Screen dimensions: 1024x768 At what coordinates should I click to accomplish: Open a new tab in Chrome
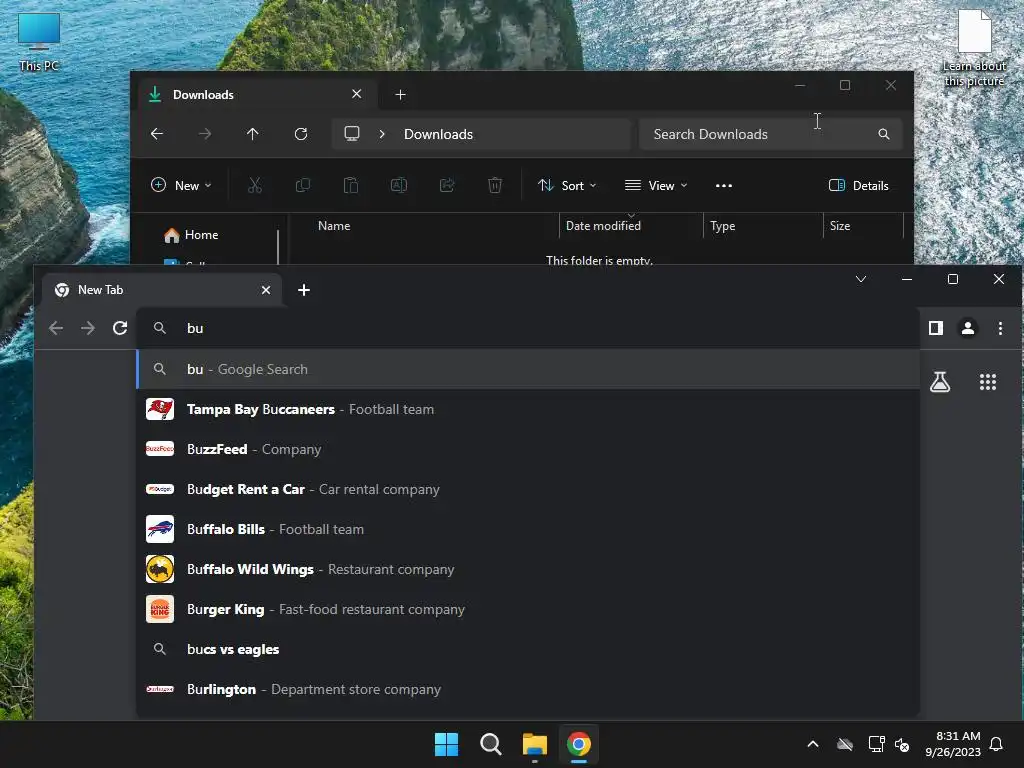point(304,290)
